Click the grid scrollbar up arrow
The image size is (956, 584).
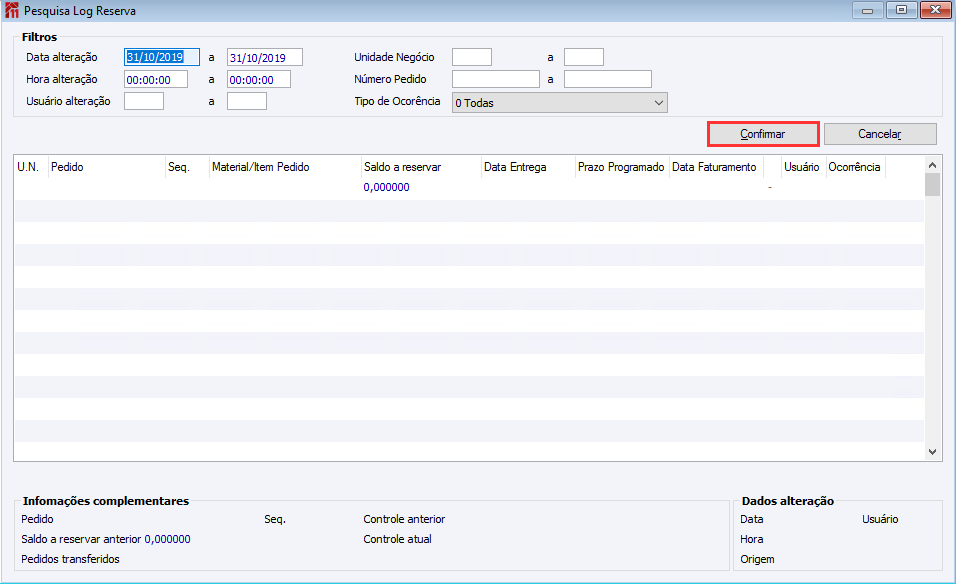pyautogui.click(x=932, y=165)
